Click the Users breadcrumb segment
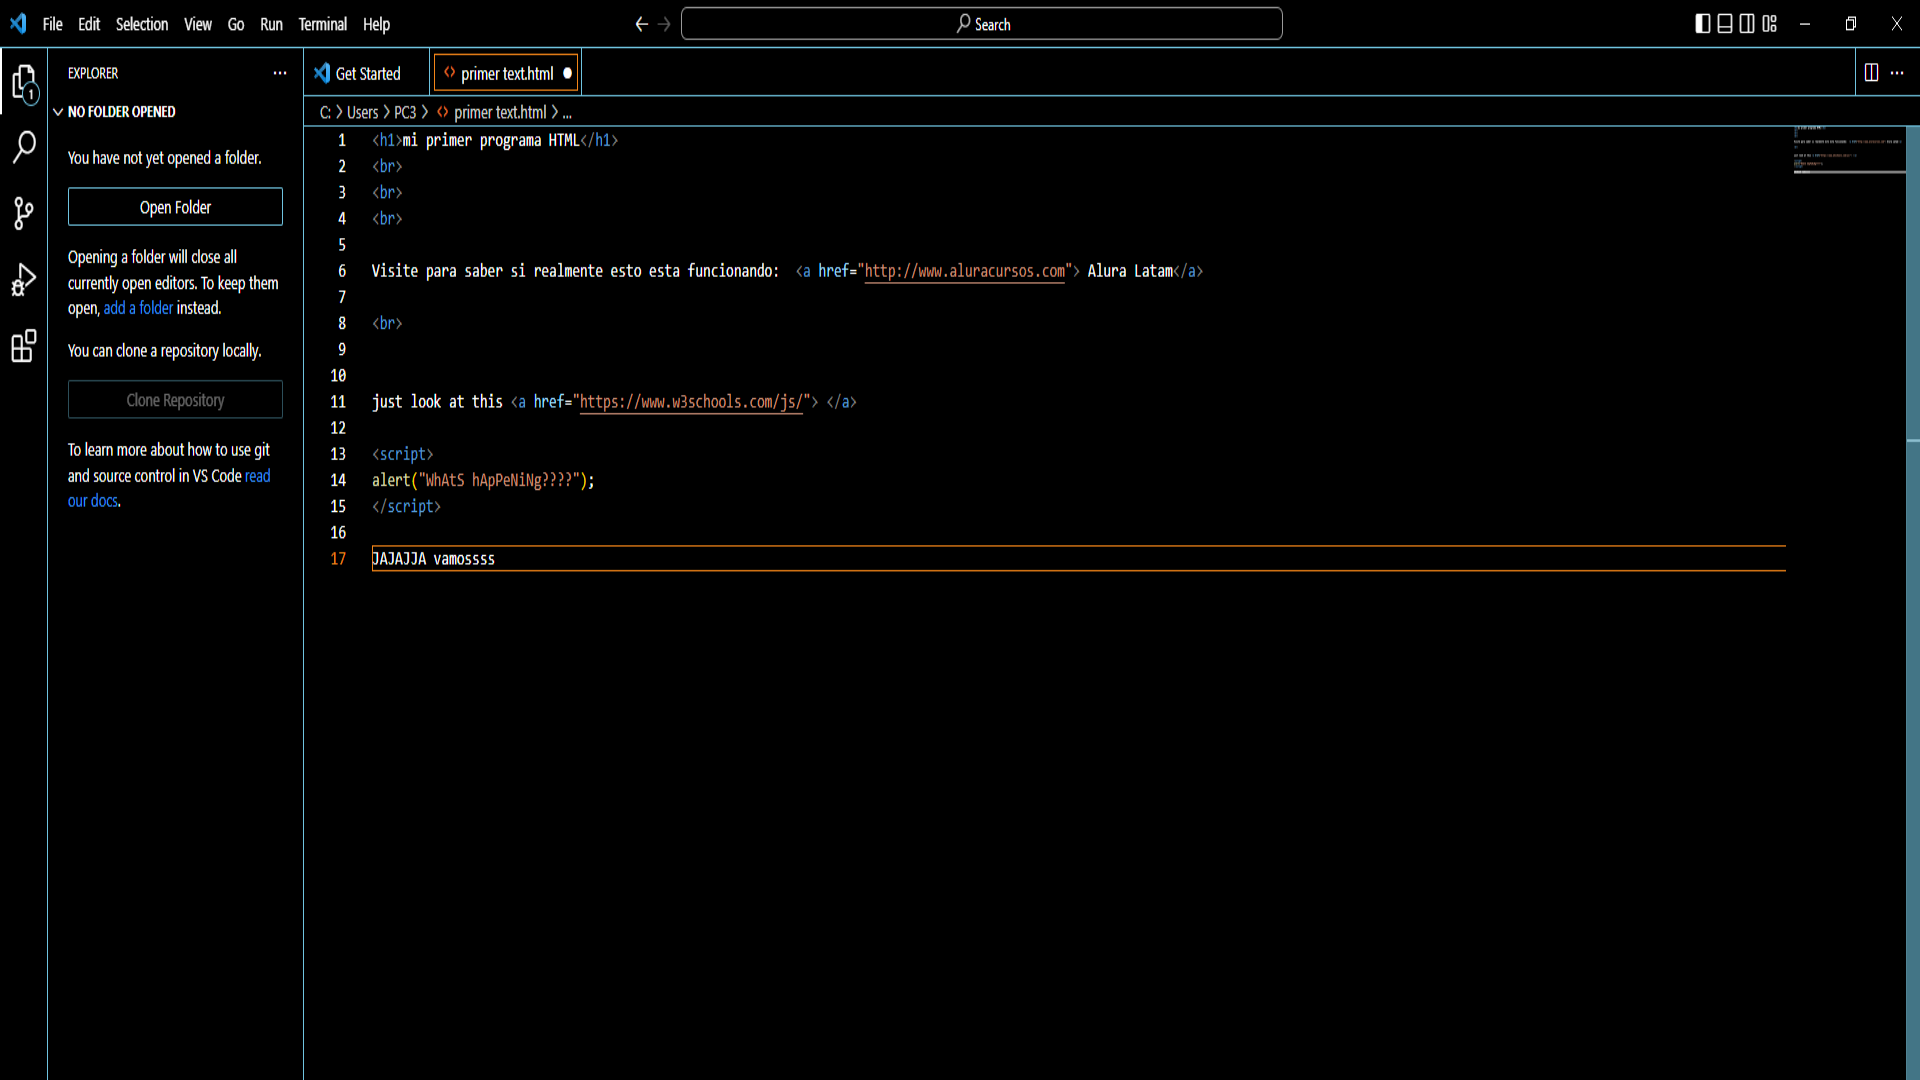The width and height of the screenshot is (1920, 1080). [362, 112]
